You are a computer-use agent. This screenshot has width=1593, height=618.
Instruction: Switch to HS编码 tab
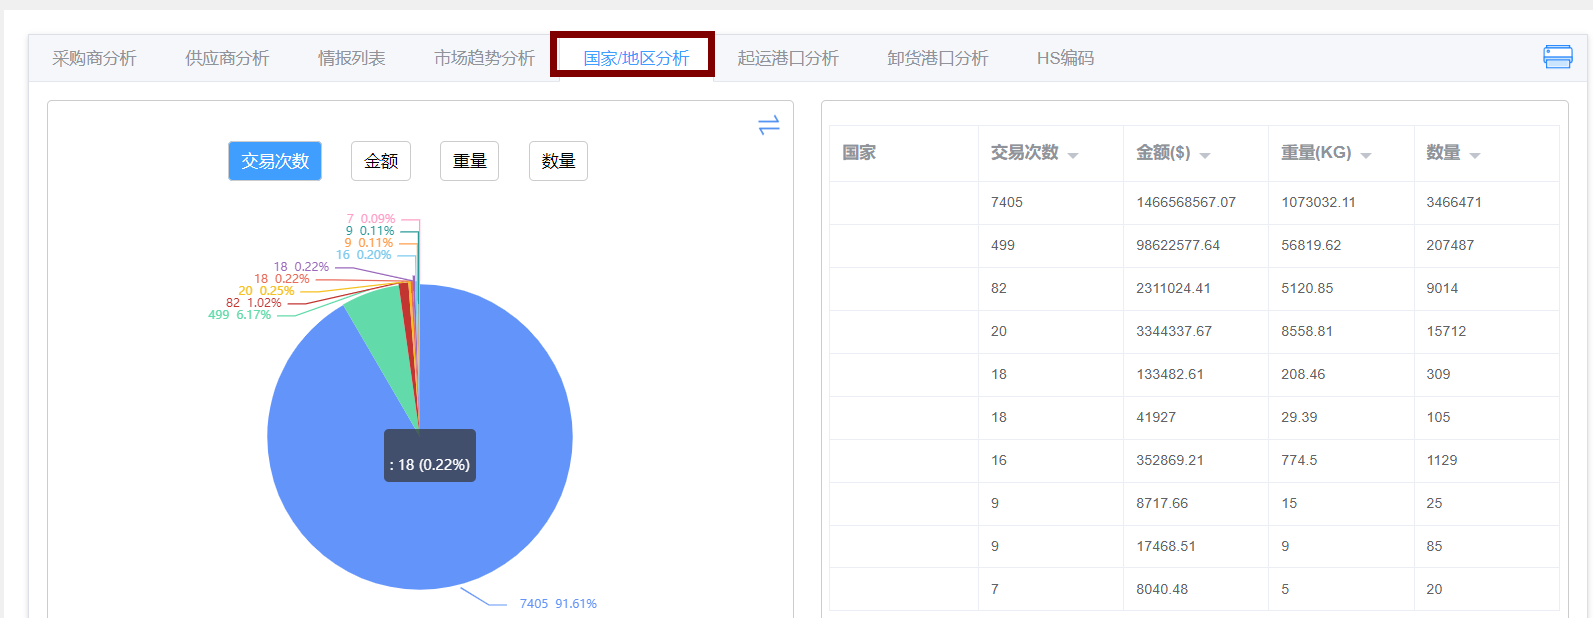tap(1065, 58)
